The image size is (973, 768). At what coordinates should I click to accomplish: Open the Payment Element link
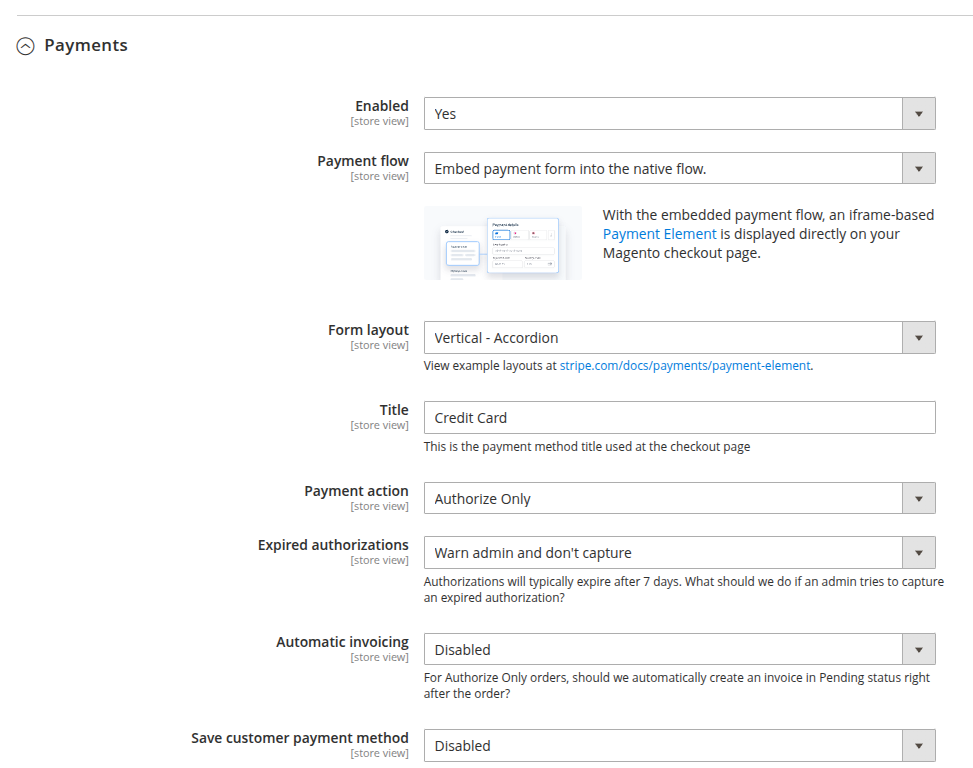click(x=659, y=234)
